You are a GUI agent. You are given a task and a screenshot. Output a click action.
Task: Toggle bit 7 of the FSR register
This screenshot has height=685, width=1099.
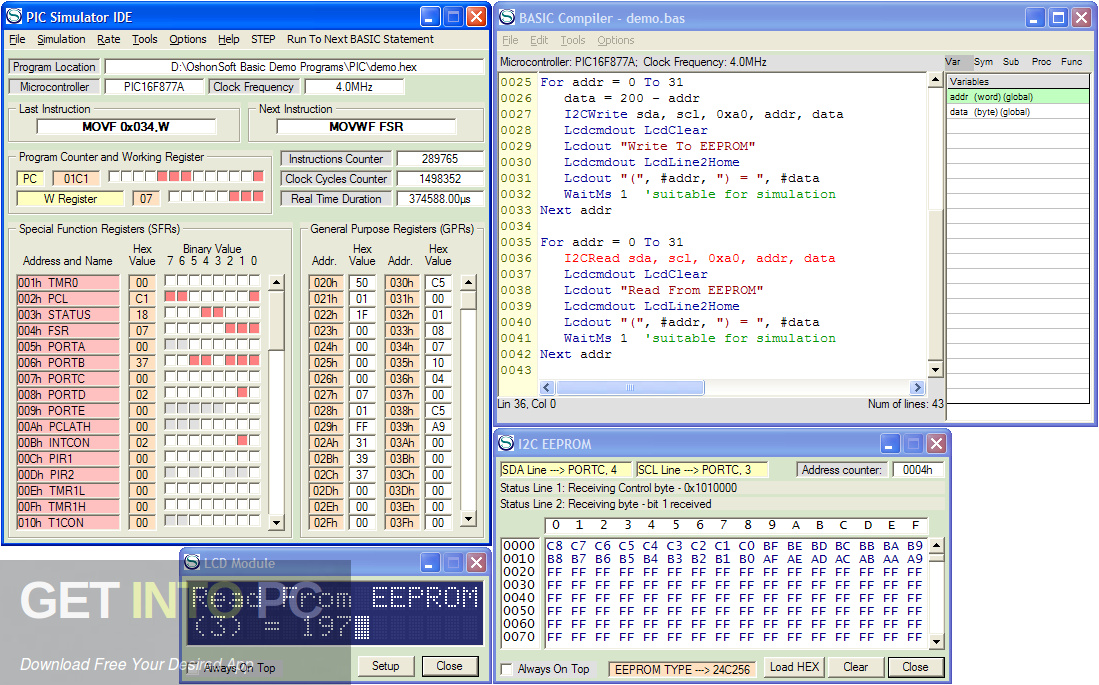coord(170,328)
